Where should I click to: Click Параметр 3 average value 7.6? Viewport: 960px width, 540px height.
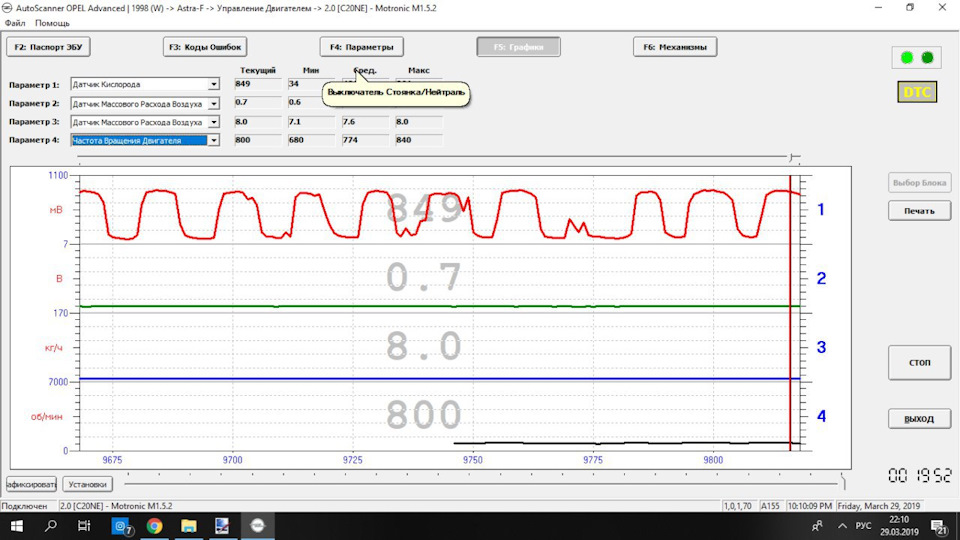click(x=365, y=122)
